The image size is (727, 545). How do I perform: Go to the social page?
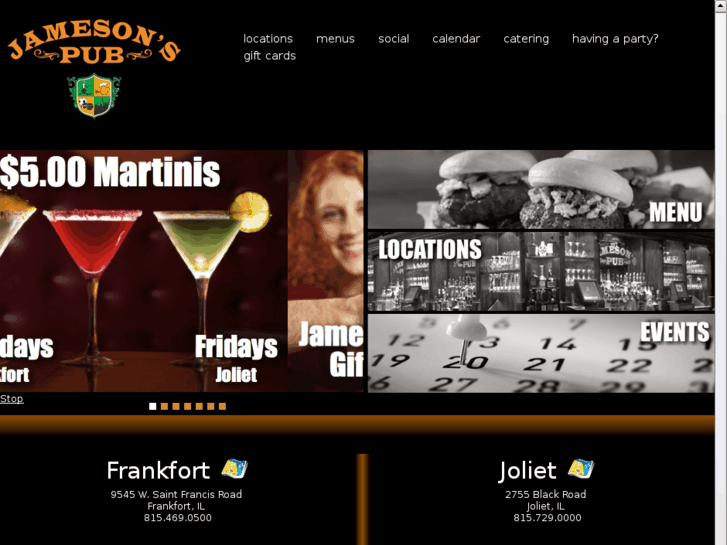[x=394, y=38]
